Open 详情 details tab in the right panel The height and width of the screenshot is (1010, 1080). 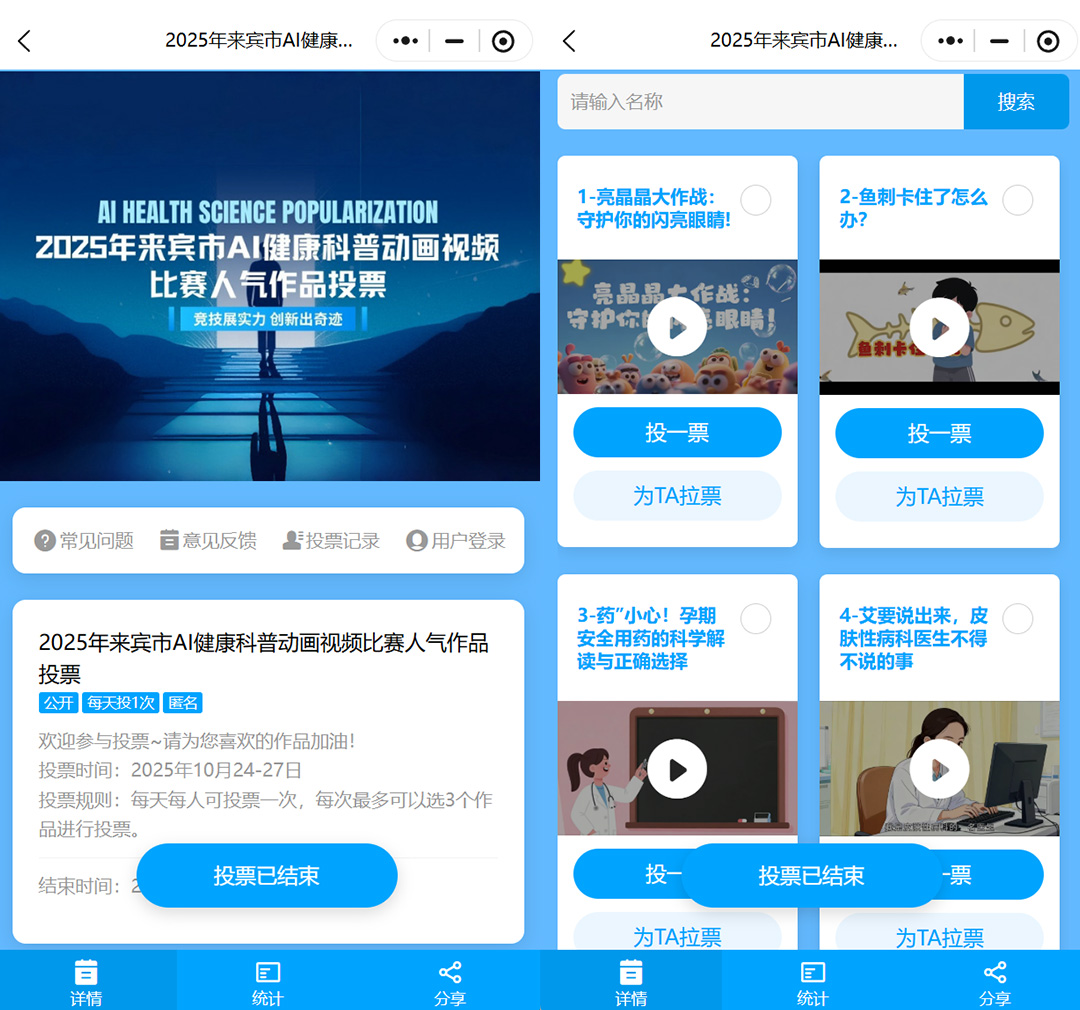coord(631,982)
